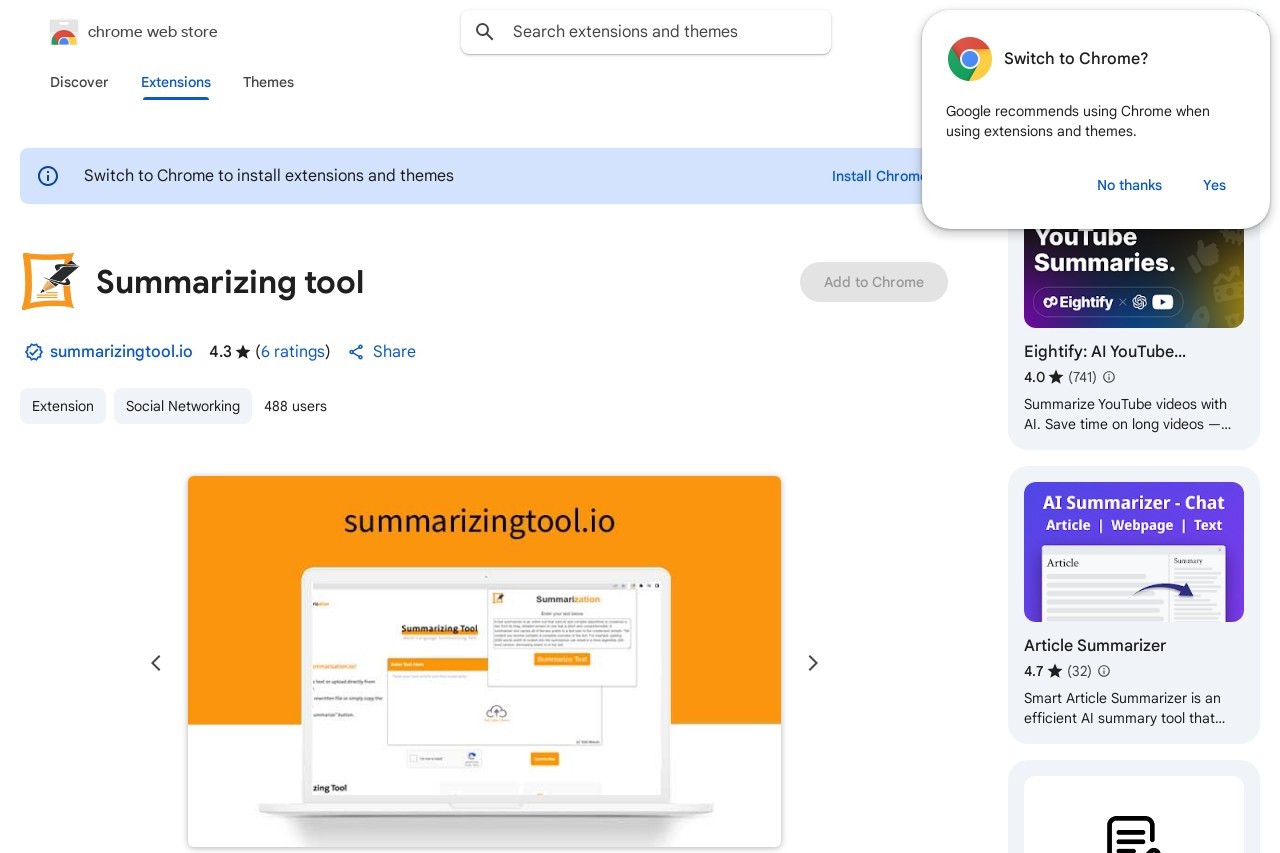Click the Eightify 4.0 (741) rating text
The image size is (1280, 853).
click(x=1060, y=377)
